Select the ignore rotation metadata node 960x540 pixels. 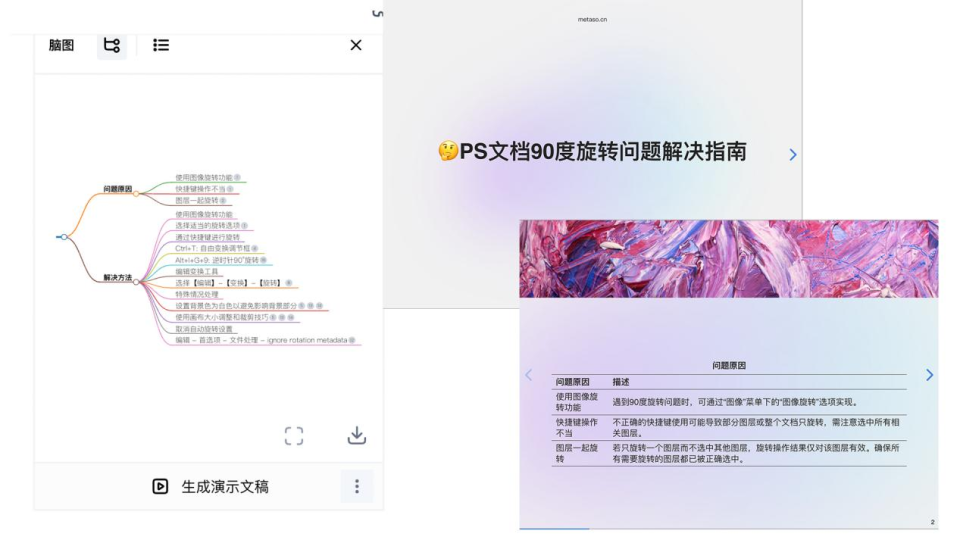261,340
